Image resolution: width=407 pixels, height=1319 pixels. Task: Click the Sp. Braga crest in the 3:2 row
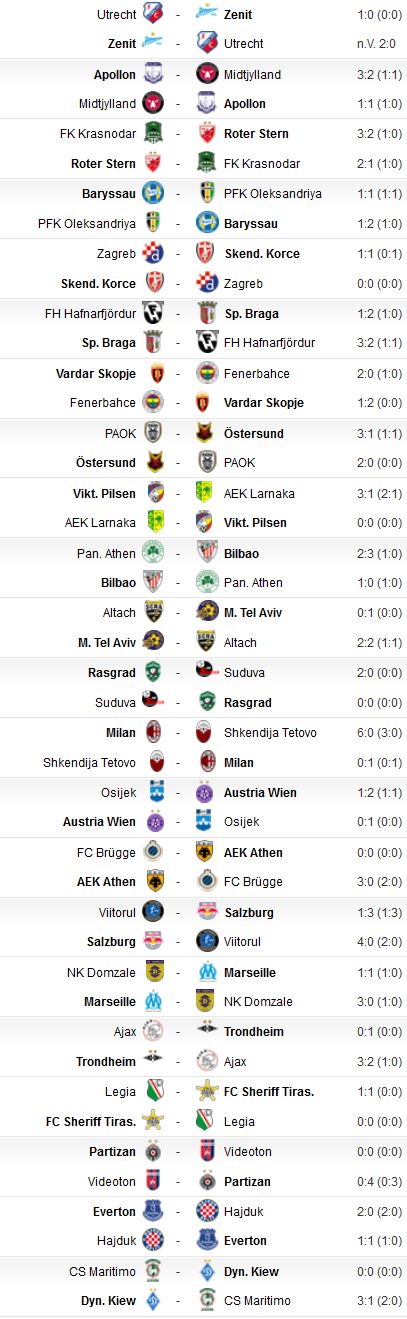click(x=154, y=343)
